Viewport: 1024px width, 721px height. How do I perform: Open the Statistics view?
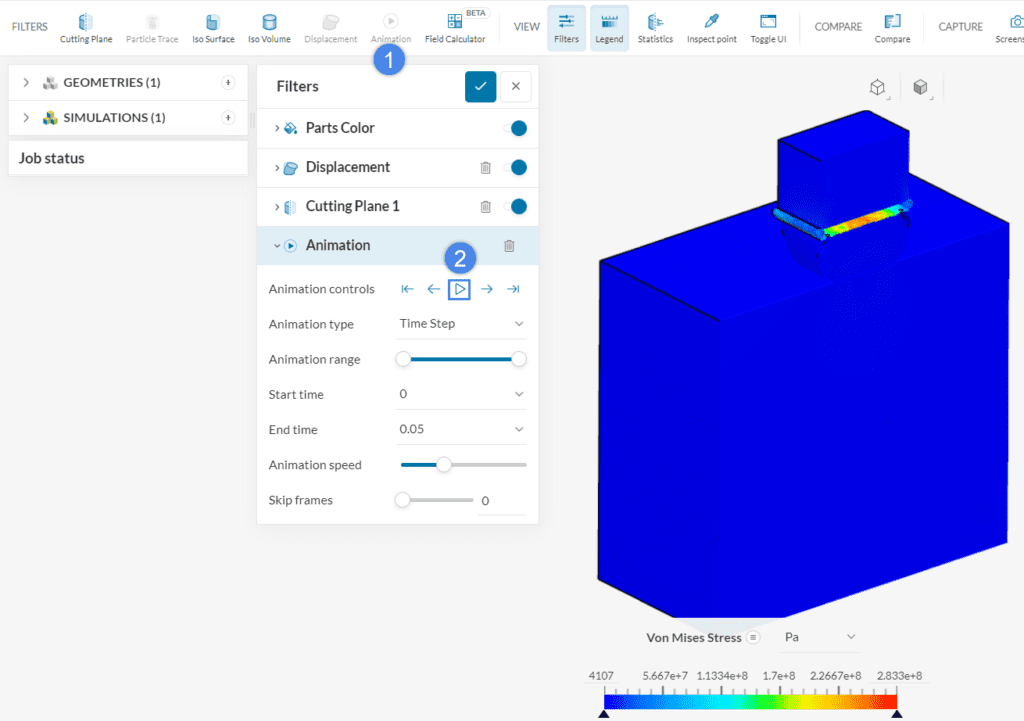pos(655,27)
